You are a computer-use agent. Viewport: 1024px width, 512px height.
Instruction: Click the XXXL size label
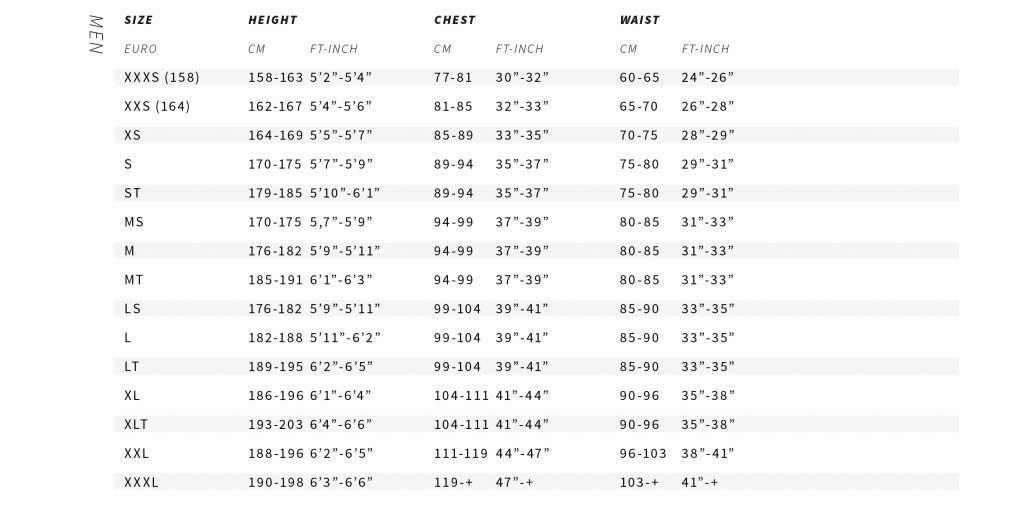coord(141,482)
